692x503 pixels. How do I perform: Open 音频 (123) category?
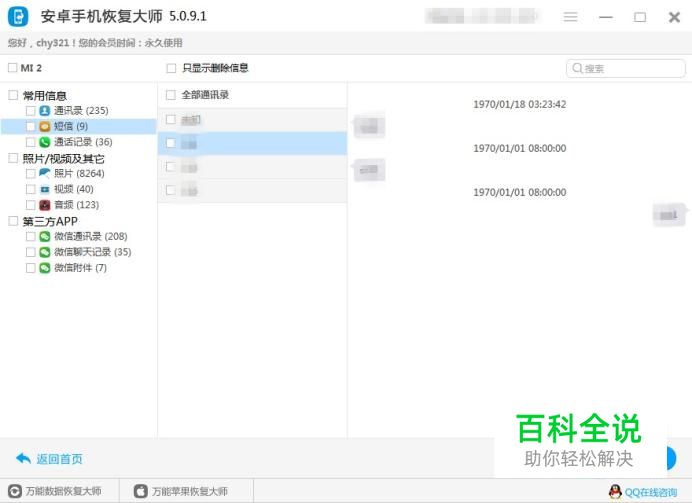coord(76,205)
